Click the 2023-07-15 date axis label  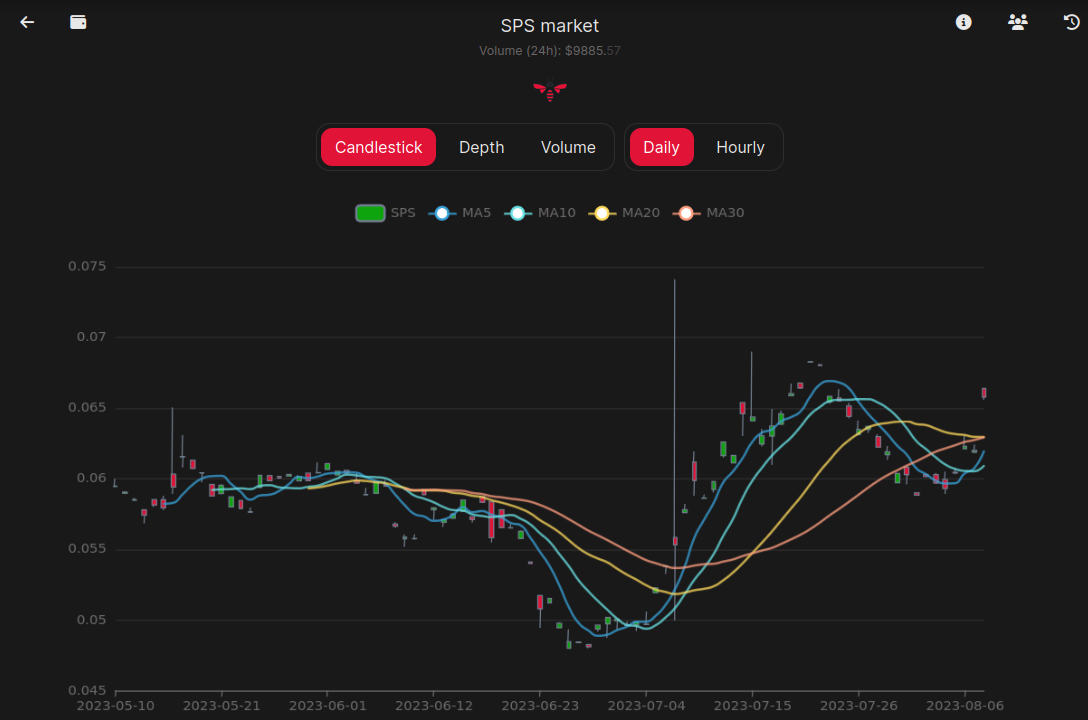click(x=752, y=705)
